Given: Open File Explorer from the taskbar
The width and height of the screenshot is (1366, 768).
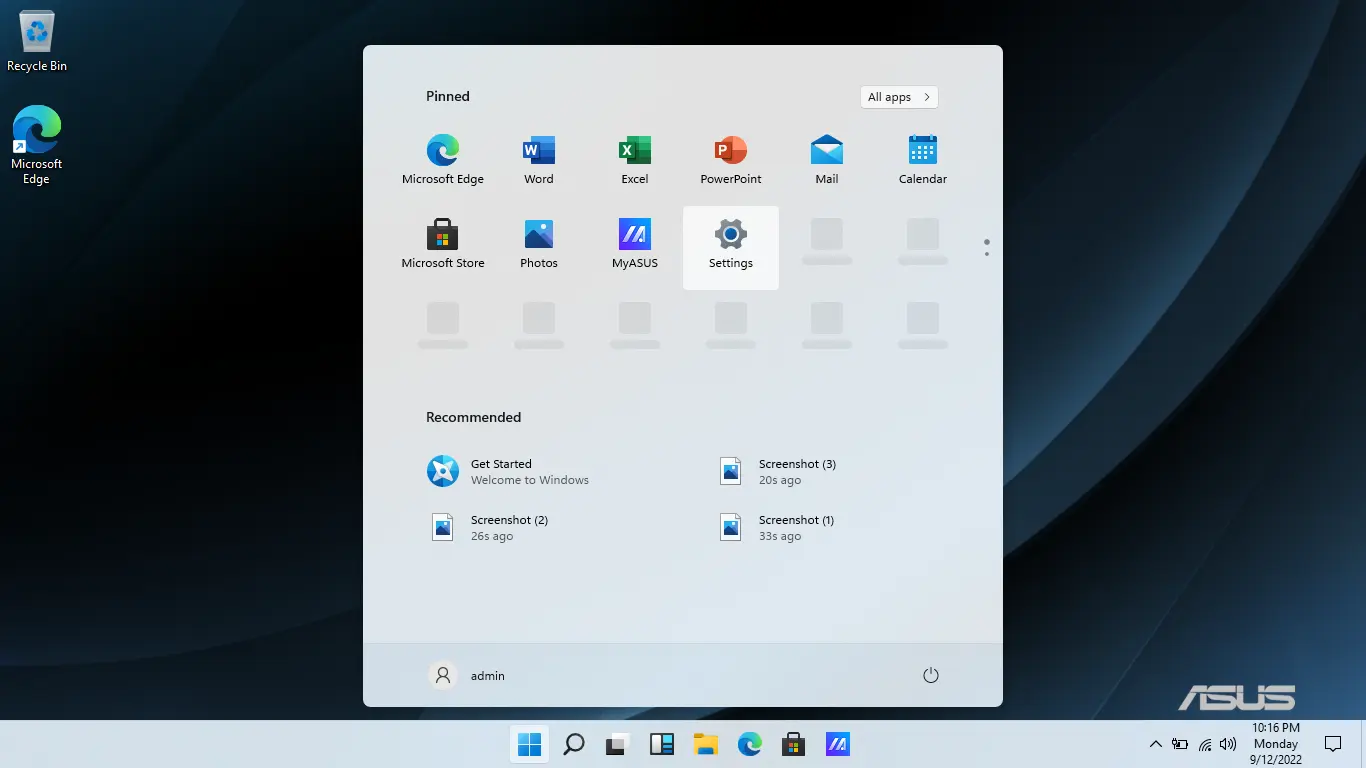Looking at the screenshot, I should 706,744.
